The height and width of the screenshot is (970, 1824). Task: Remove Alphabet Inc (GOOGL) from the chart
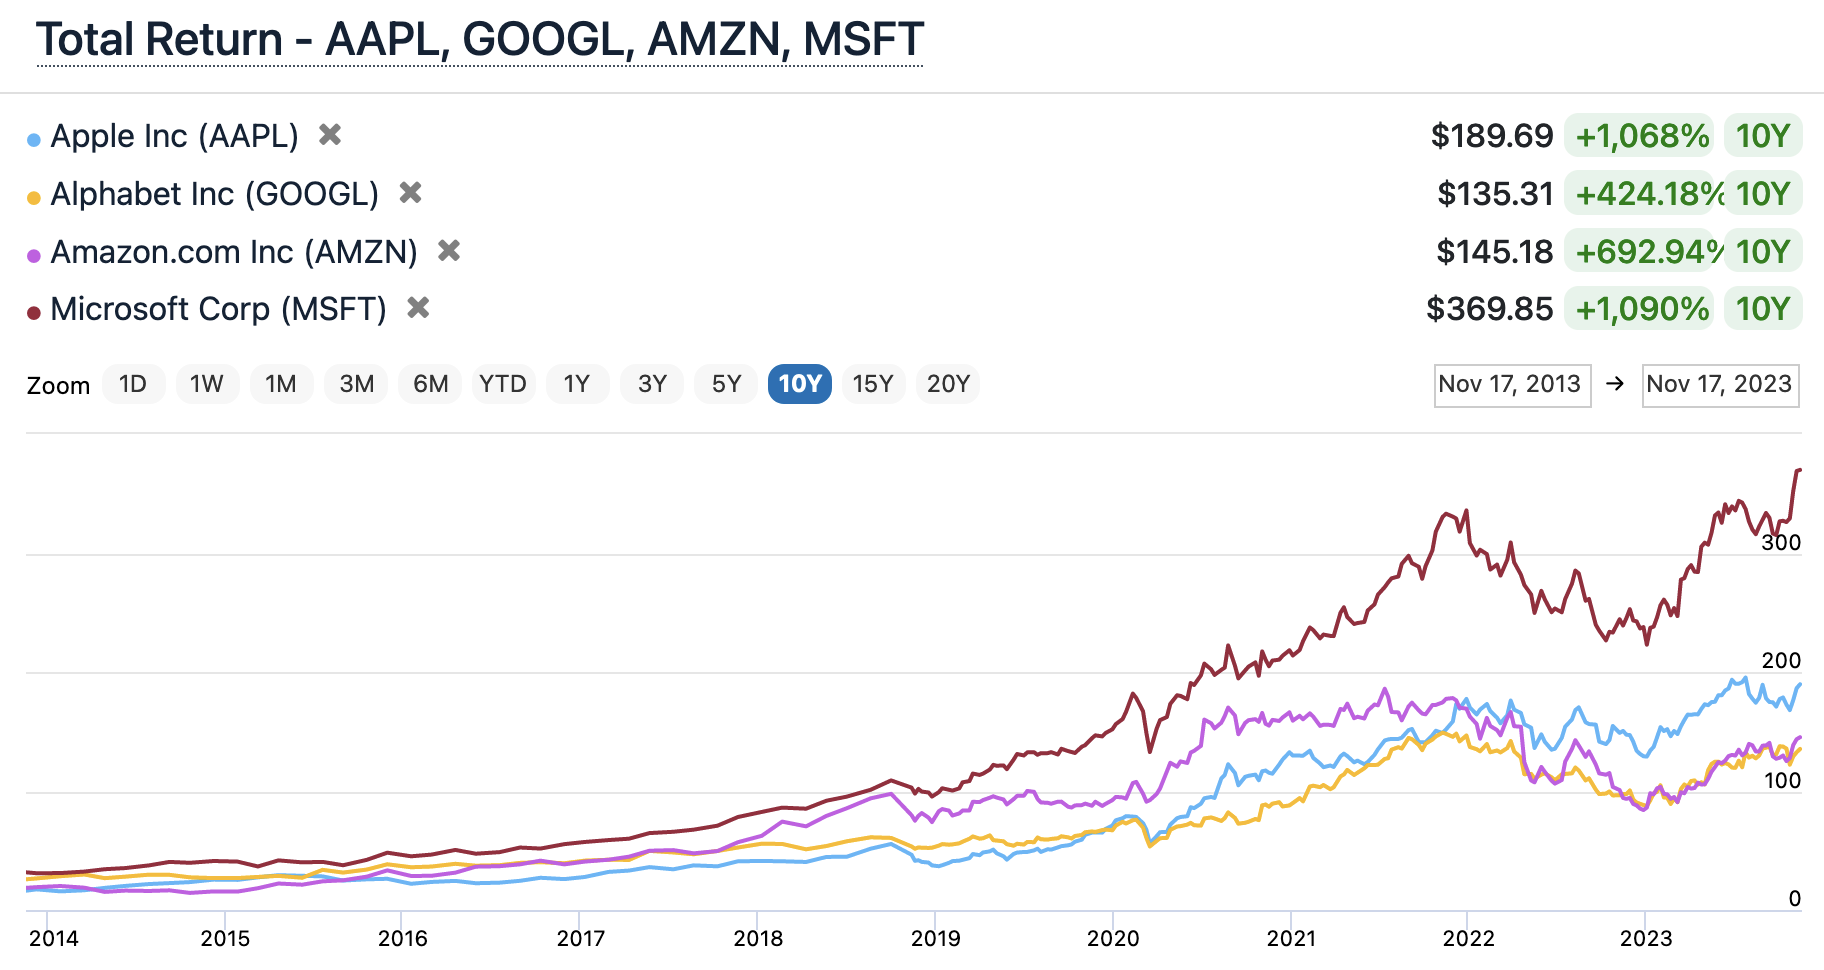click(410, 193)
